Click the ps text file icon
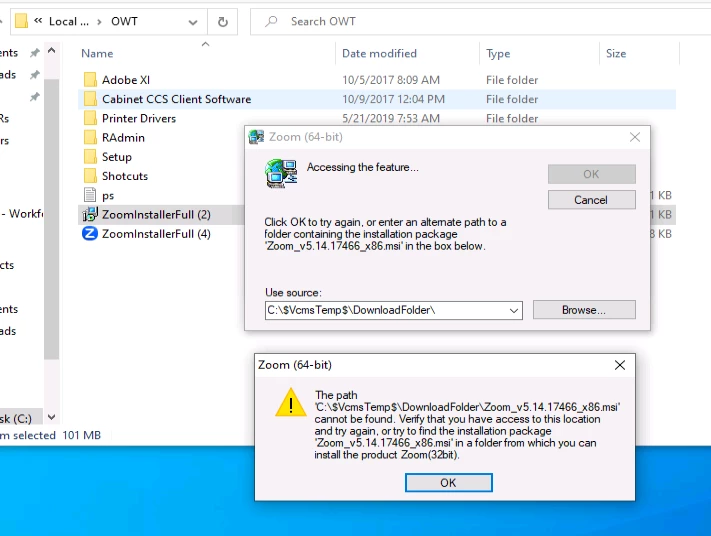The image size is (711, 536). [90, 195]
